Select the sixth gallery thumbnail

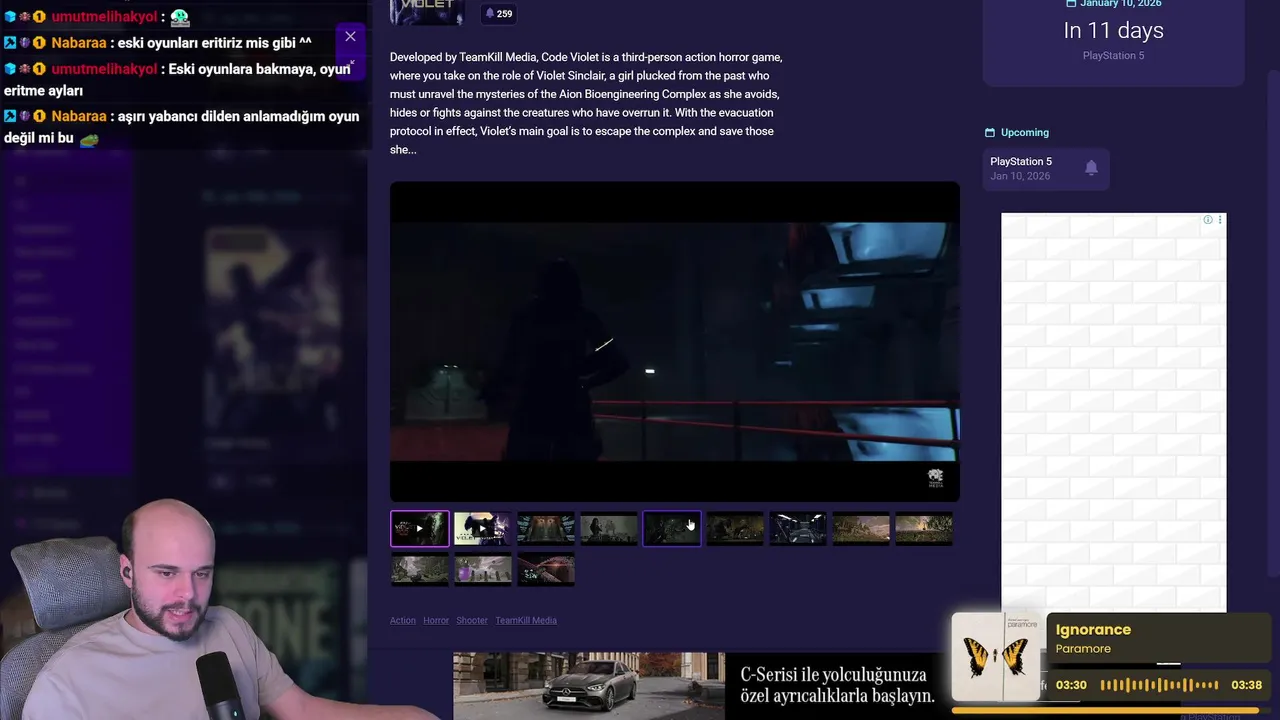[734, 528]
